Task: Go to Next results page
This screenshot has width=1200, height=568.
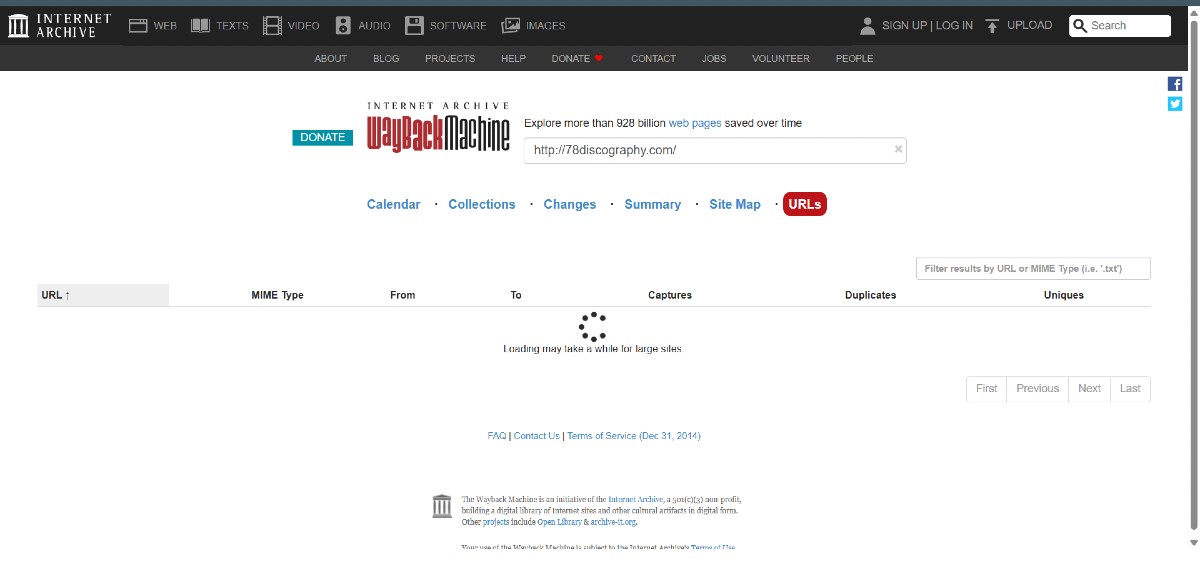Action: pyautogui.click(x=1090, y=388)
